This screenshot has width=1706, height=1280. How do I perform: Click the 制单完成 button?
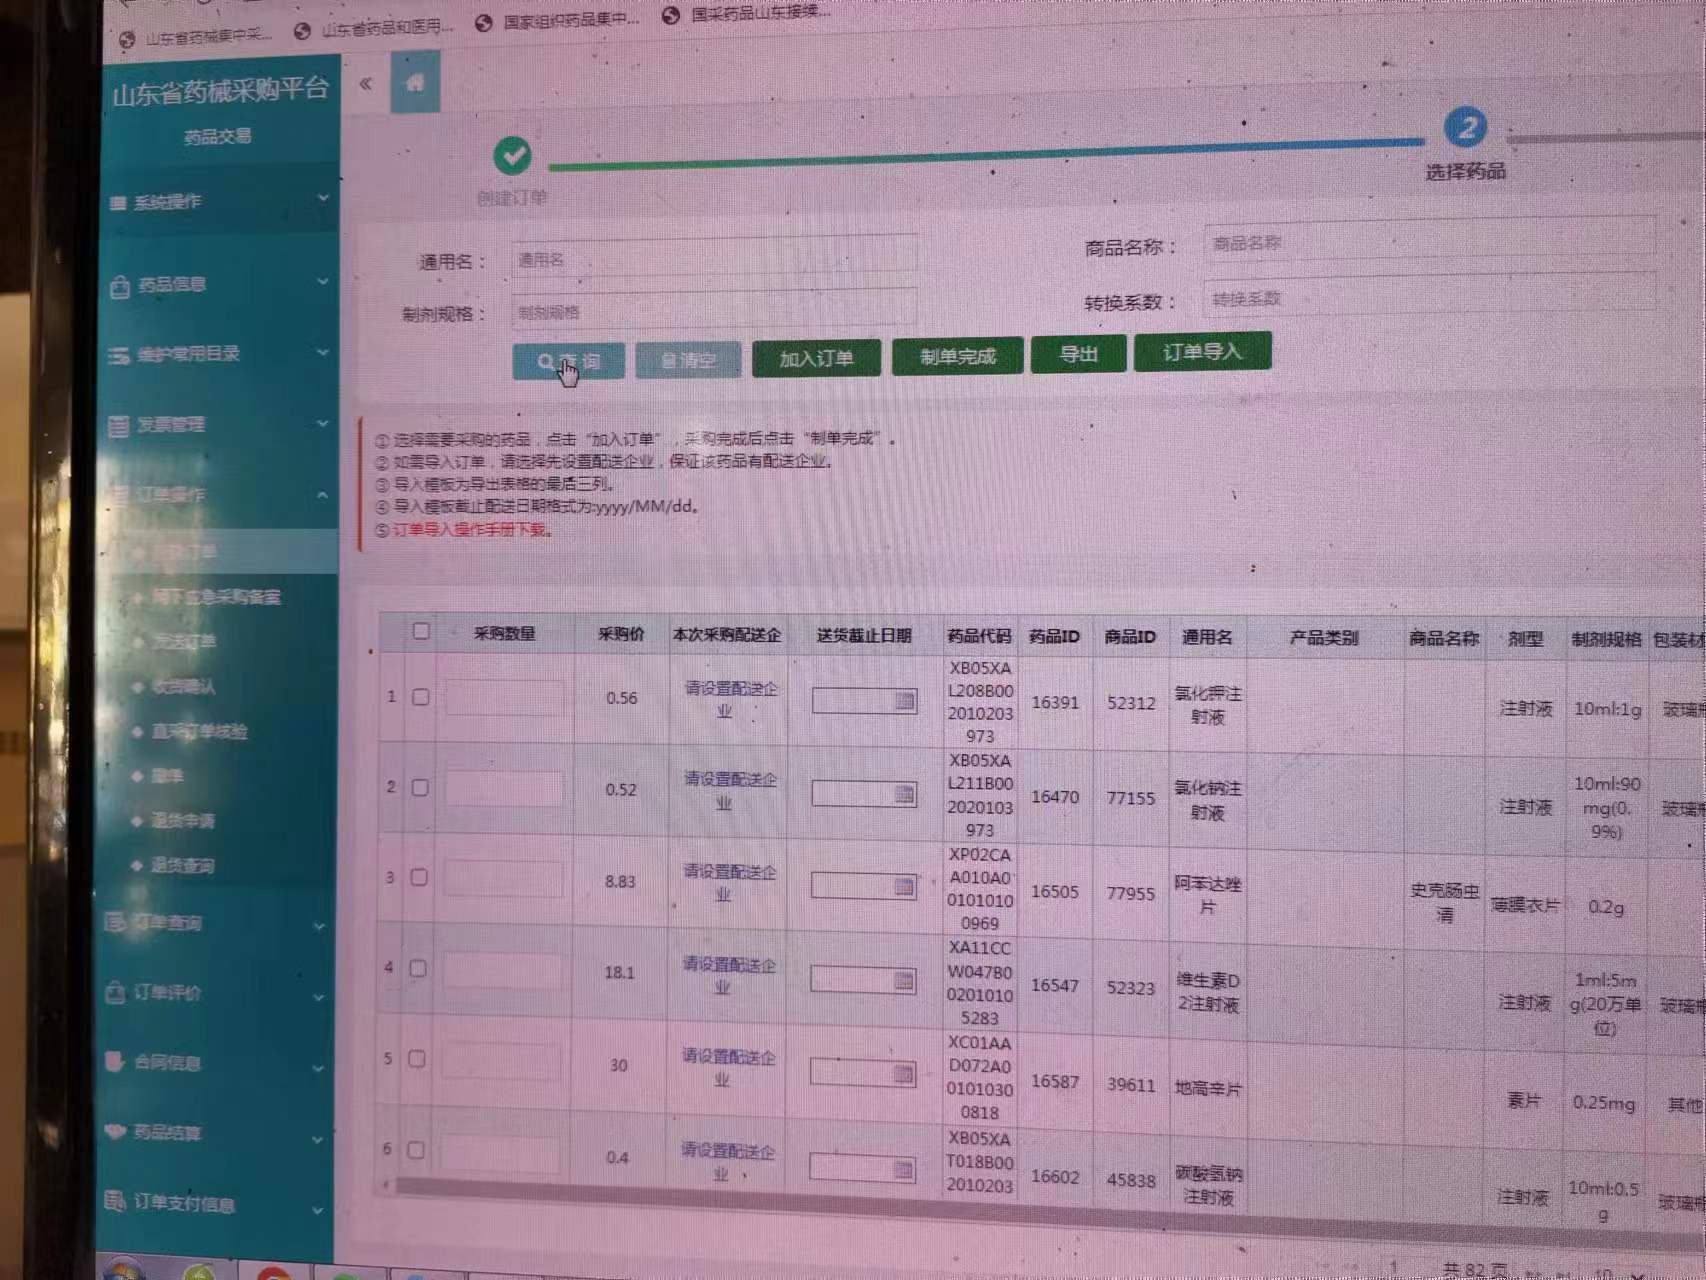[x=957, y=355]
